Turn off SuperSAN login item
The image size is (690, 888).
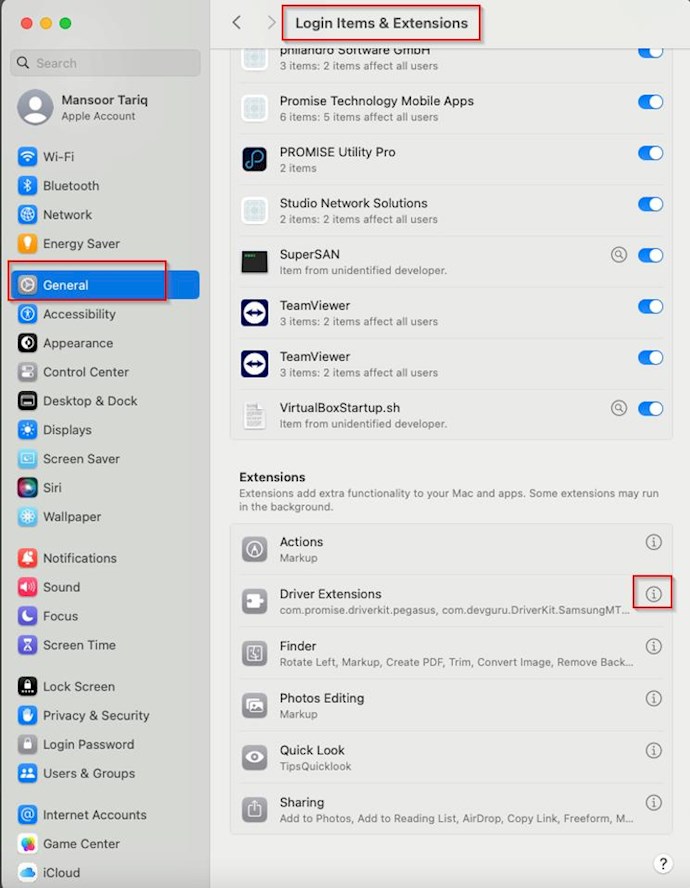pos(650,255)
